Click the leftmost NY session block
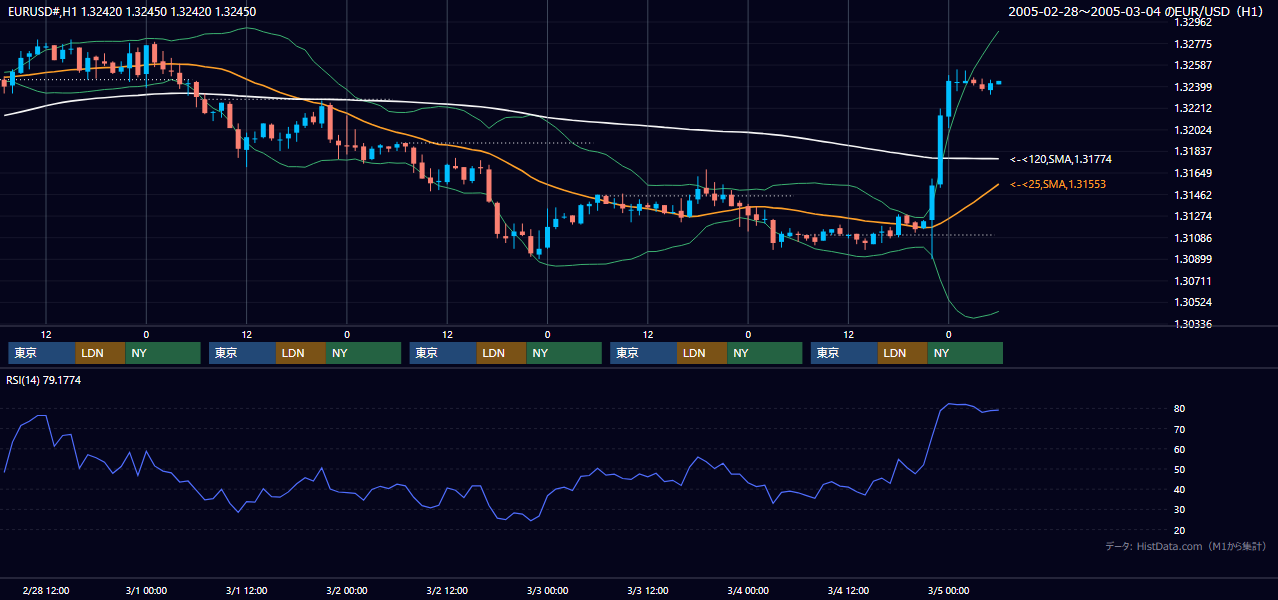 163,353
